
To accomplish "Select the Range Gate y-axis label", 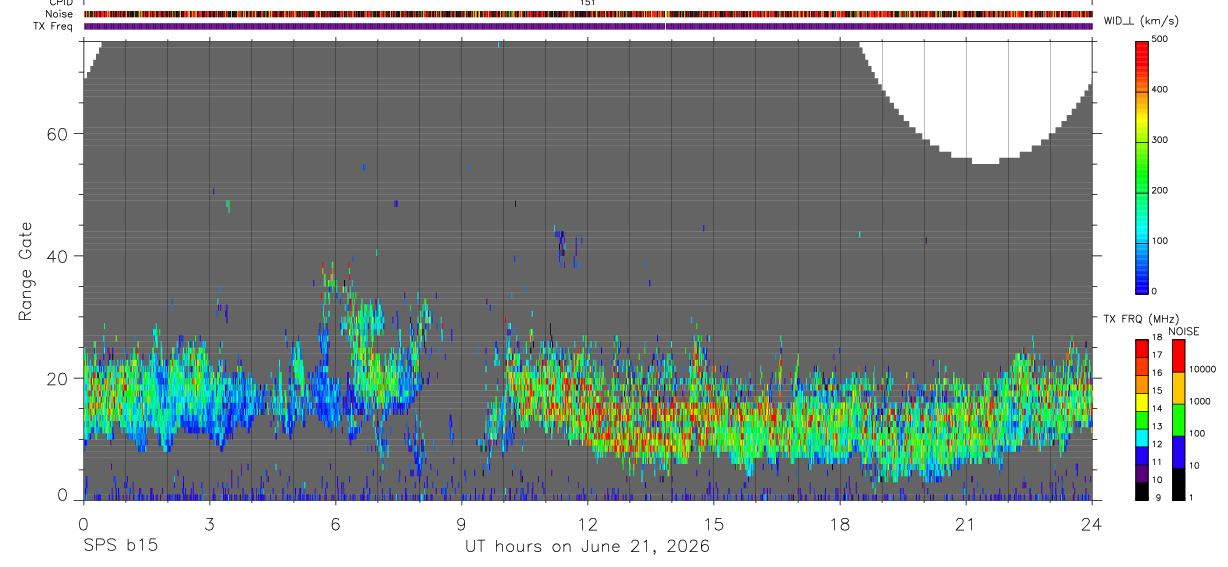I will [x=27, y=271].
